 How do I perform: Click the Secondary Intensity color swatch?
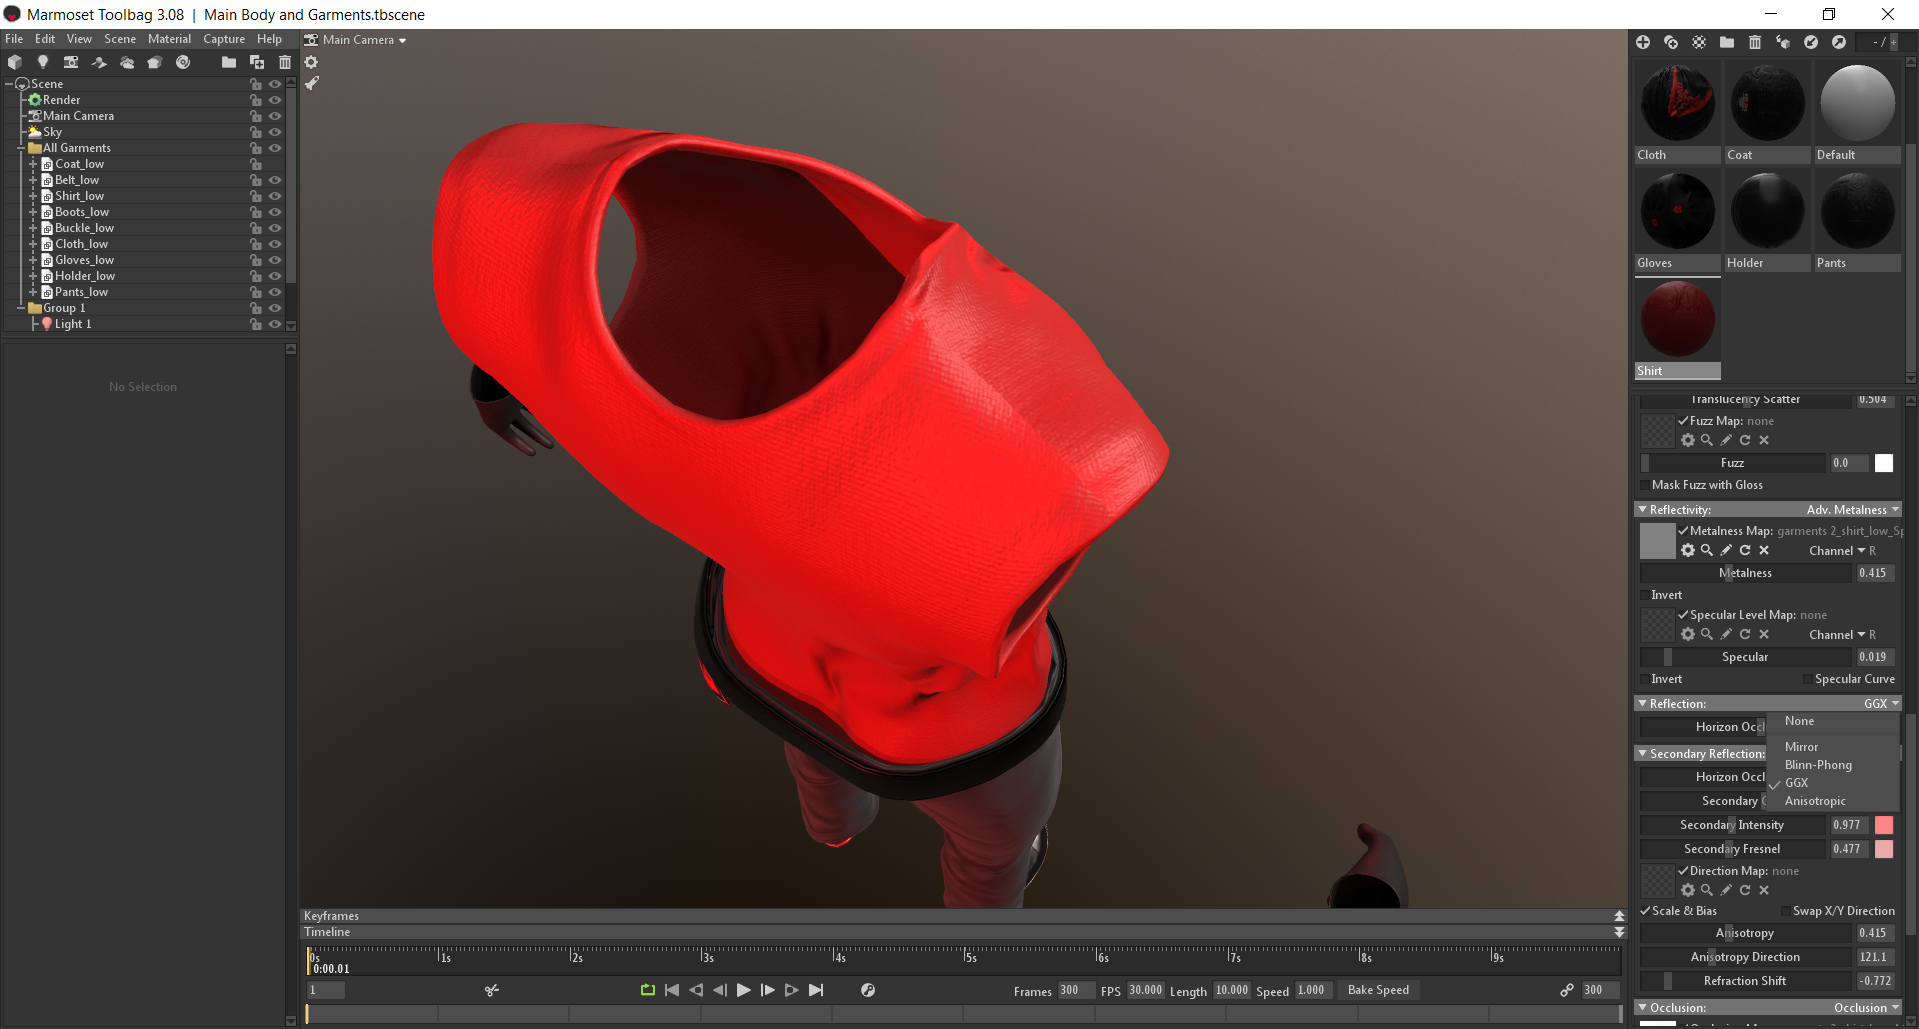pos(1884,825)
